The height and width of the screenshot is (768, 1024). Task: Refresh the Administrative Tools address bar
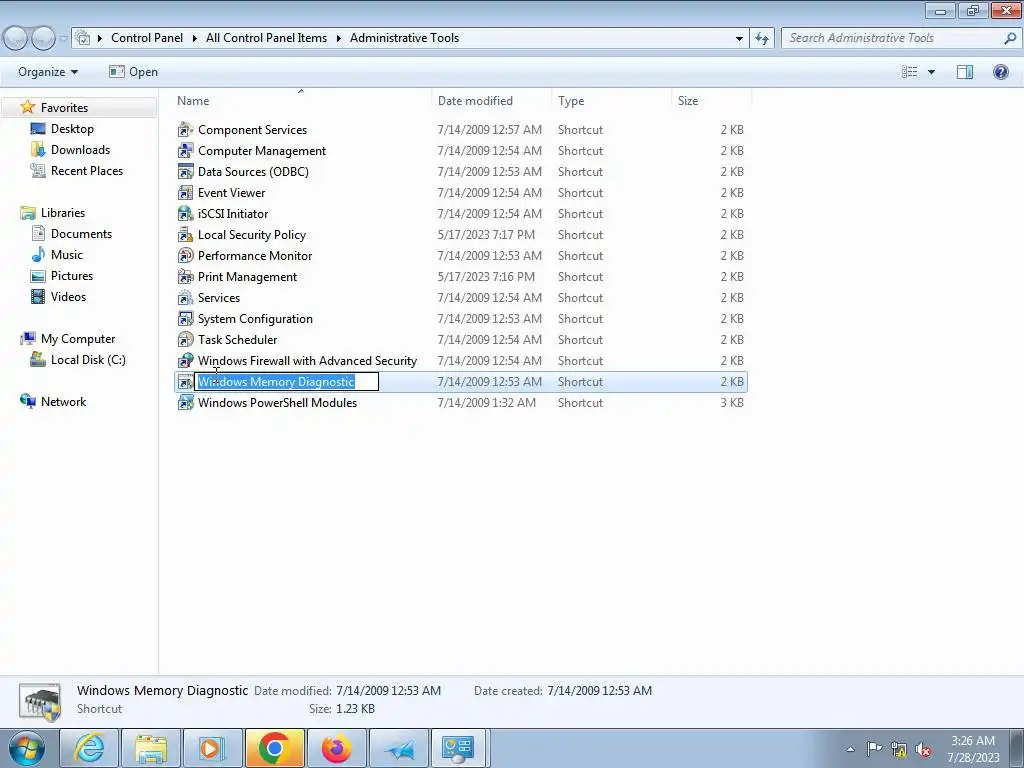click(x=761, y=39)
